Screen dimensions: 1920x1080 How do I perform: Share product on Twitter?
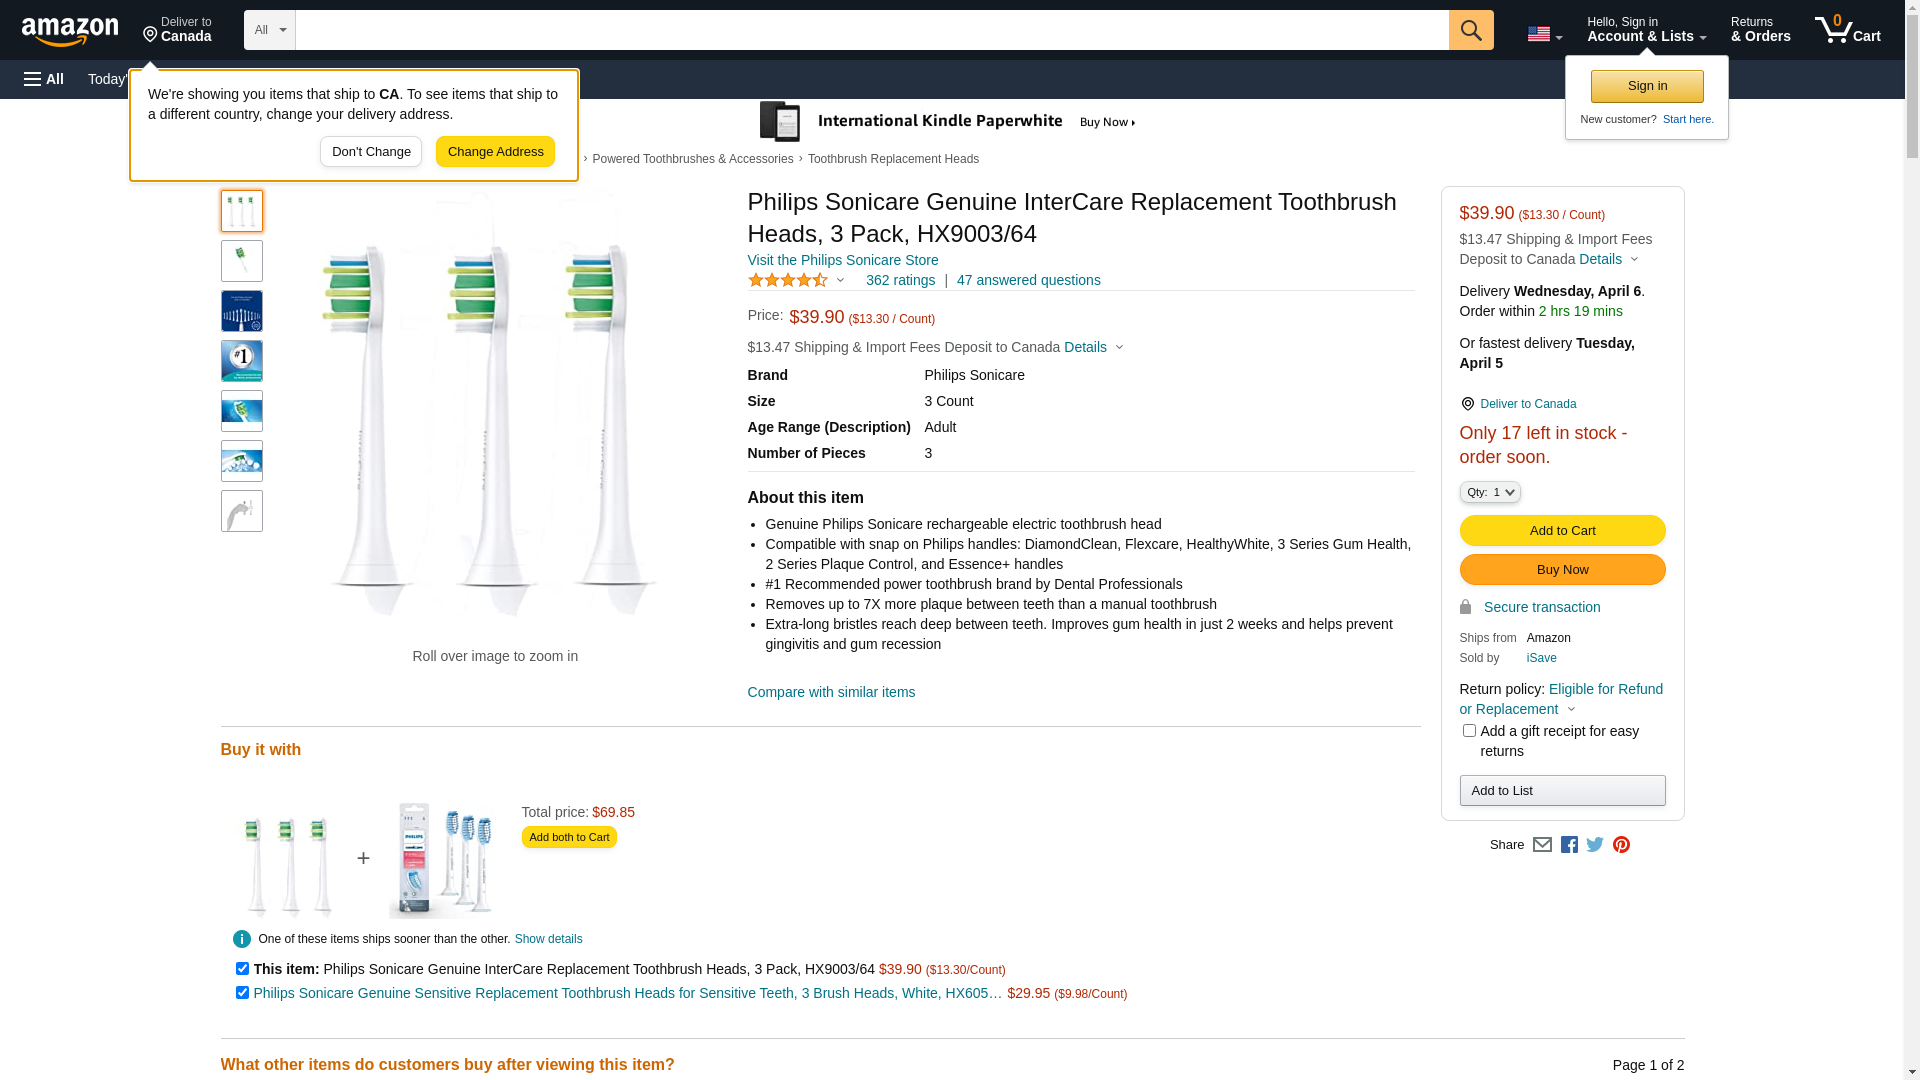[x=1595, y=845]
